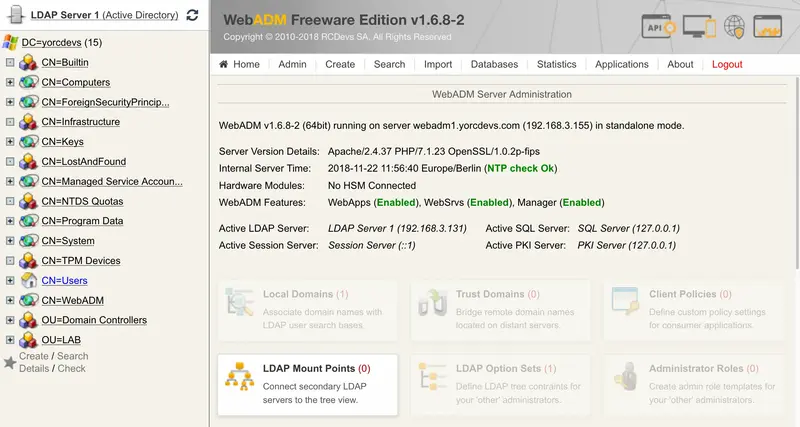This screenshot has width=800, height=427.
Task: Click the CN=Users house icon
Action: tap(28, 281)
